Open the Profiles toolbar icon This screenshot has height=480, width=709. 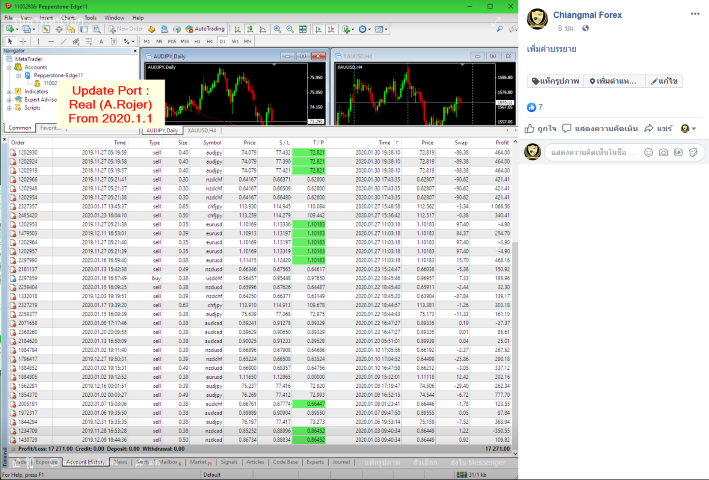[26, 29]
